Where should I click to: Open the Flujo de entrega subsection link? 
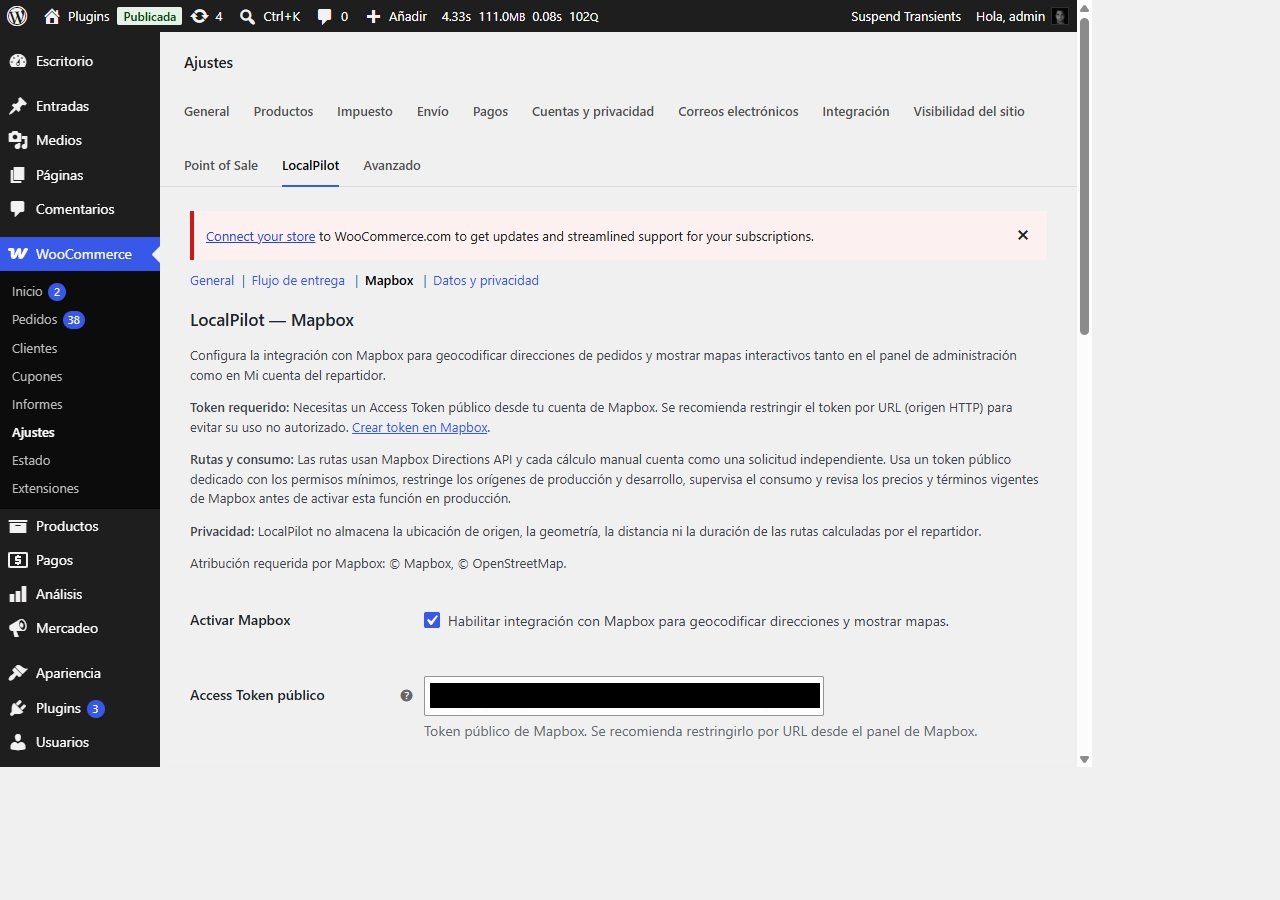point(298,281)
